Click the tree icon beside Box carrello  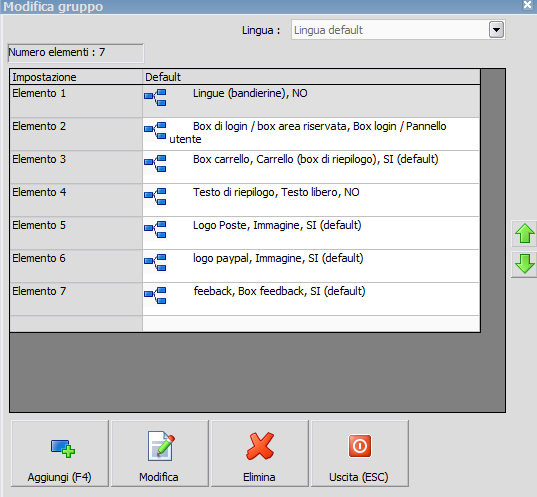155,164
